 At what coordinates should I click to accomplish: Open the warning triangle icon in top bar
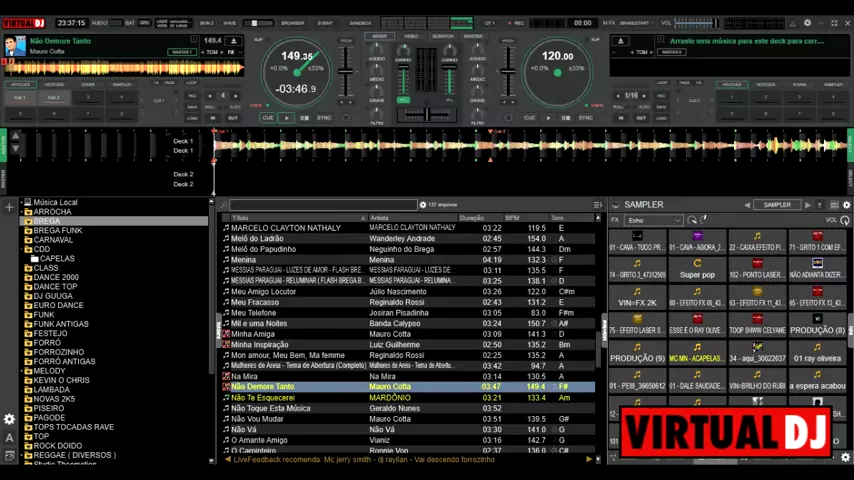tap(792, 23)
